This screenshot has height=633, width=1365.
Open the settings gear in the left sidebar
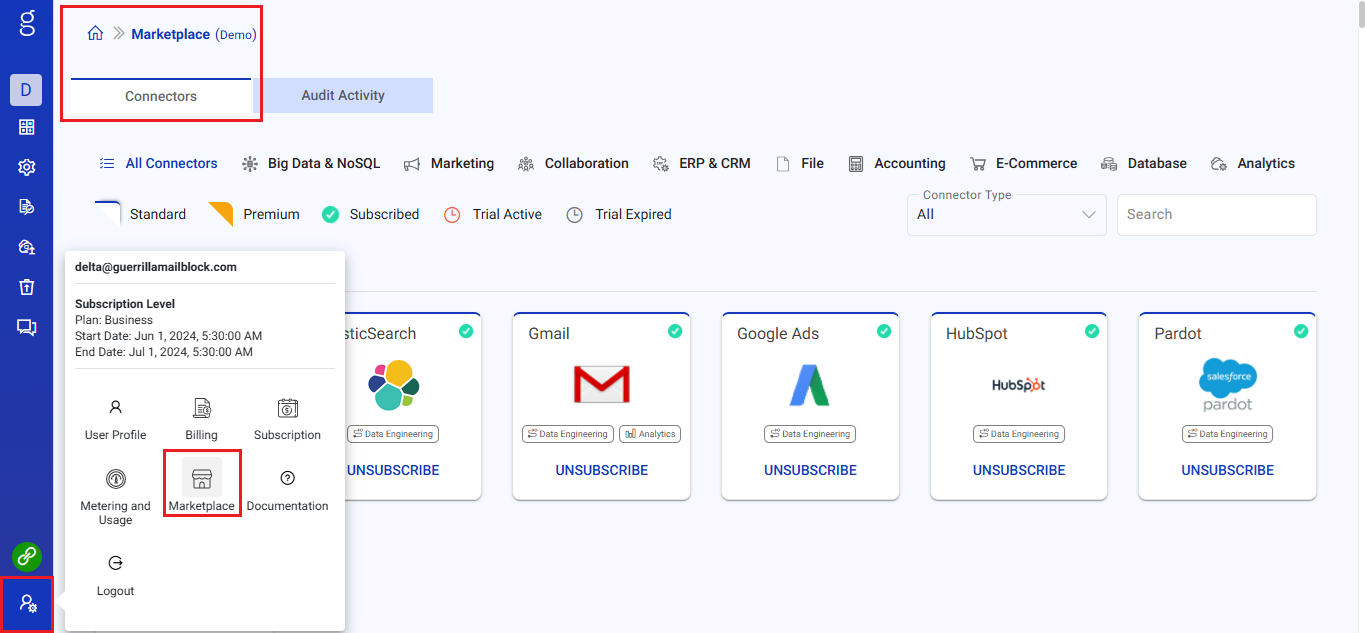coord(26,167)
